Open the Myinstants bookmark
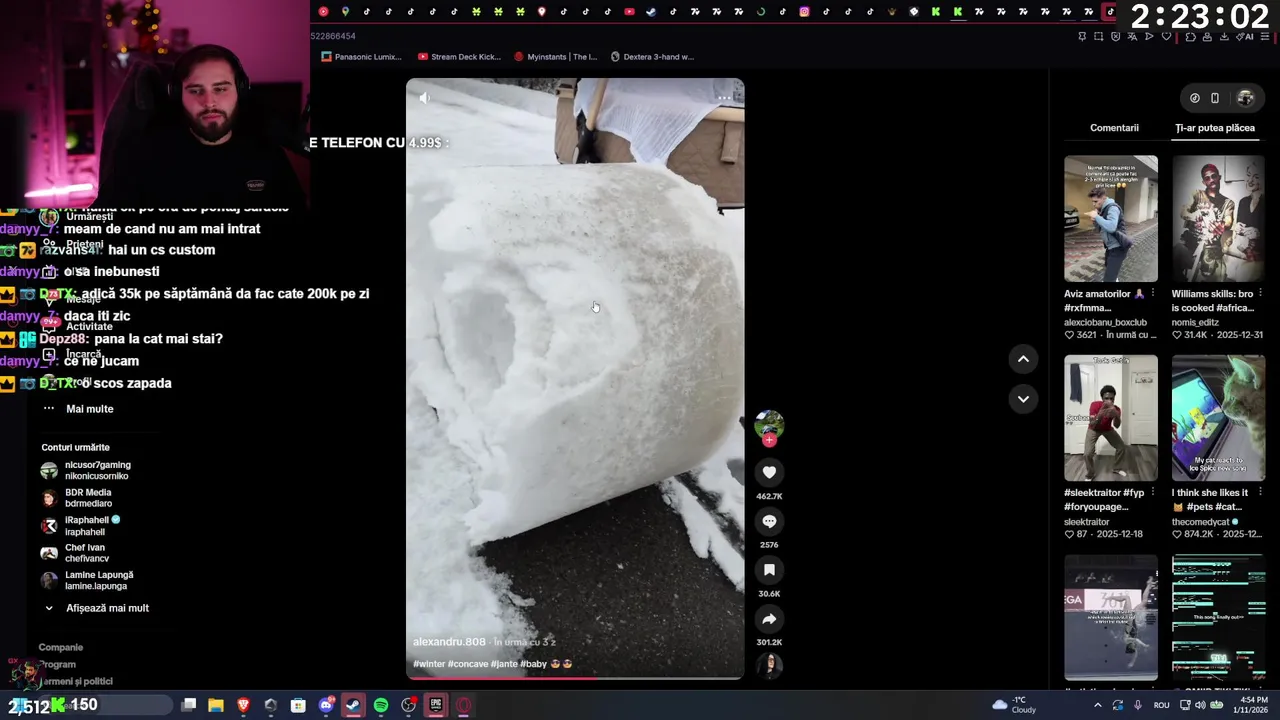This screenshot has width=1280, height=720. 555,57
